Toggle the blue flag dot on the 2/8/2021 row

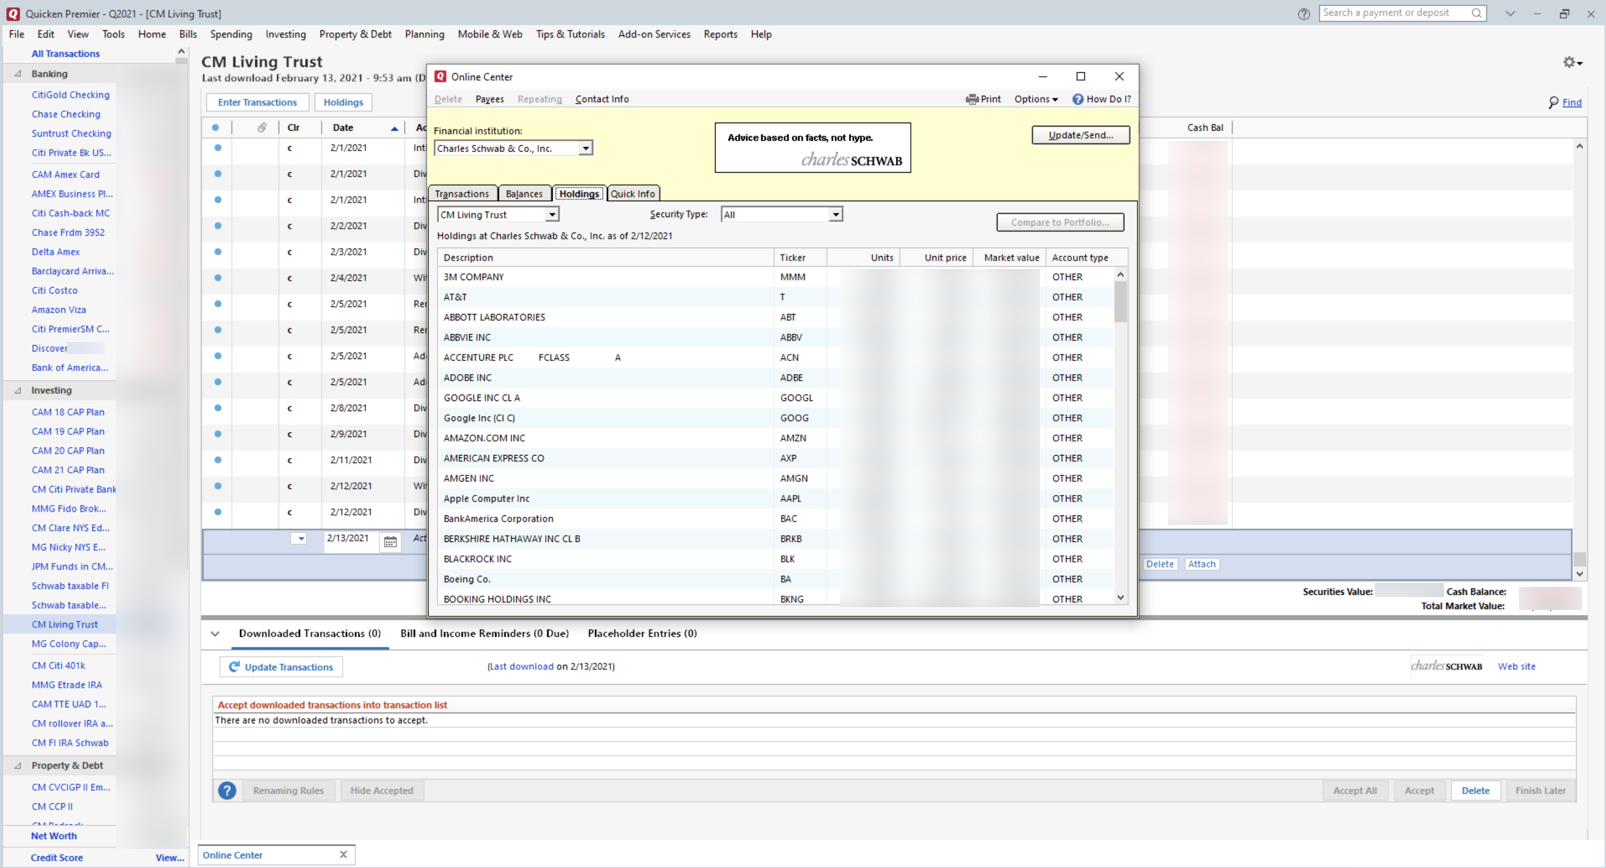pyautogui.click(x=217, y=408)
